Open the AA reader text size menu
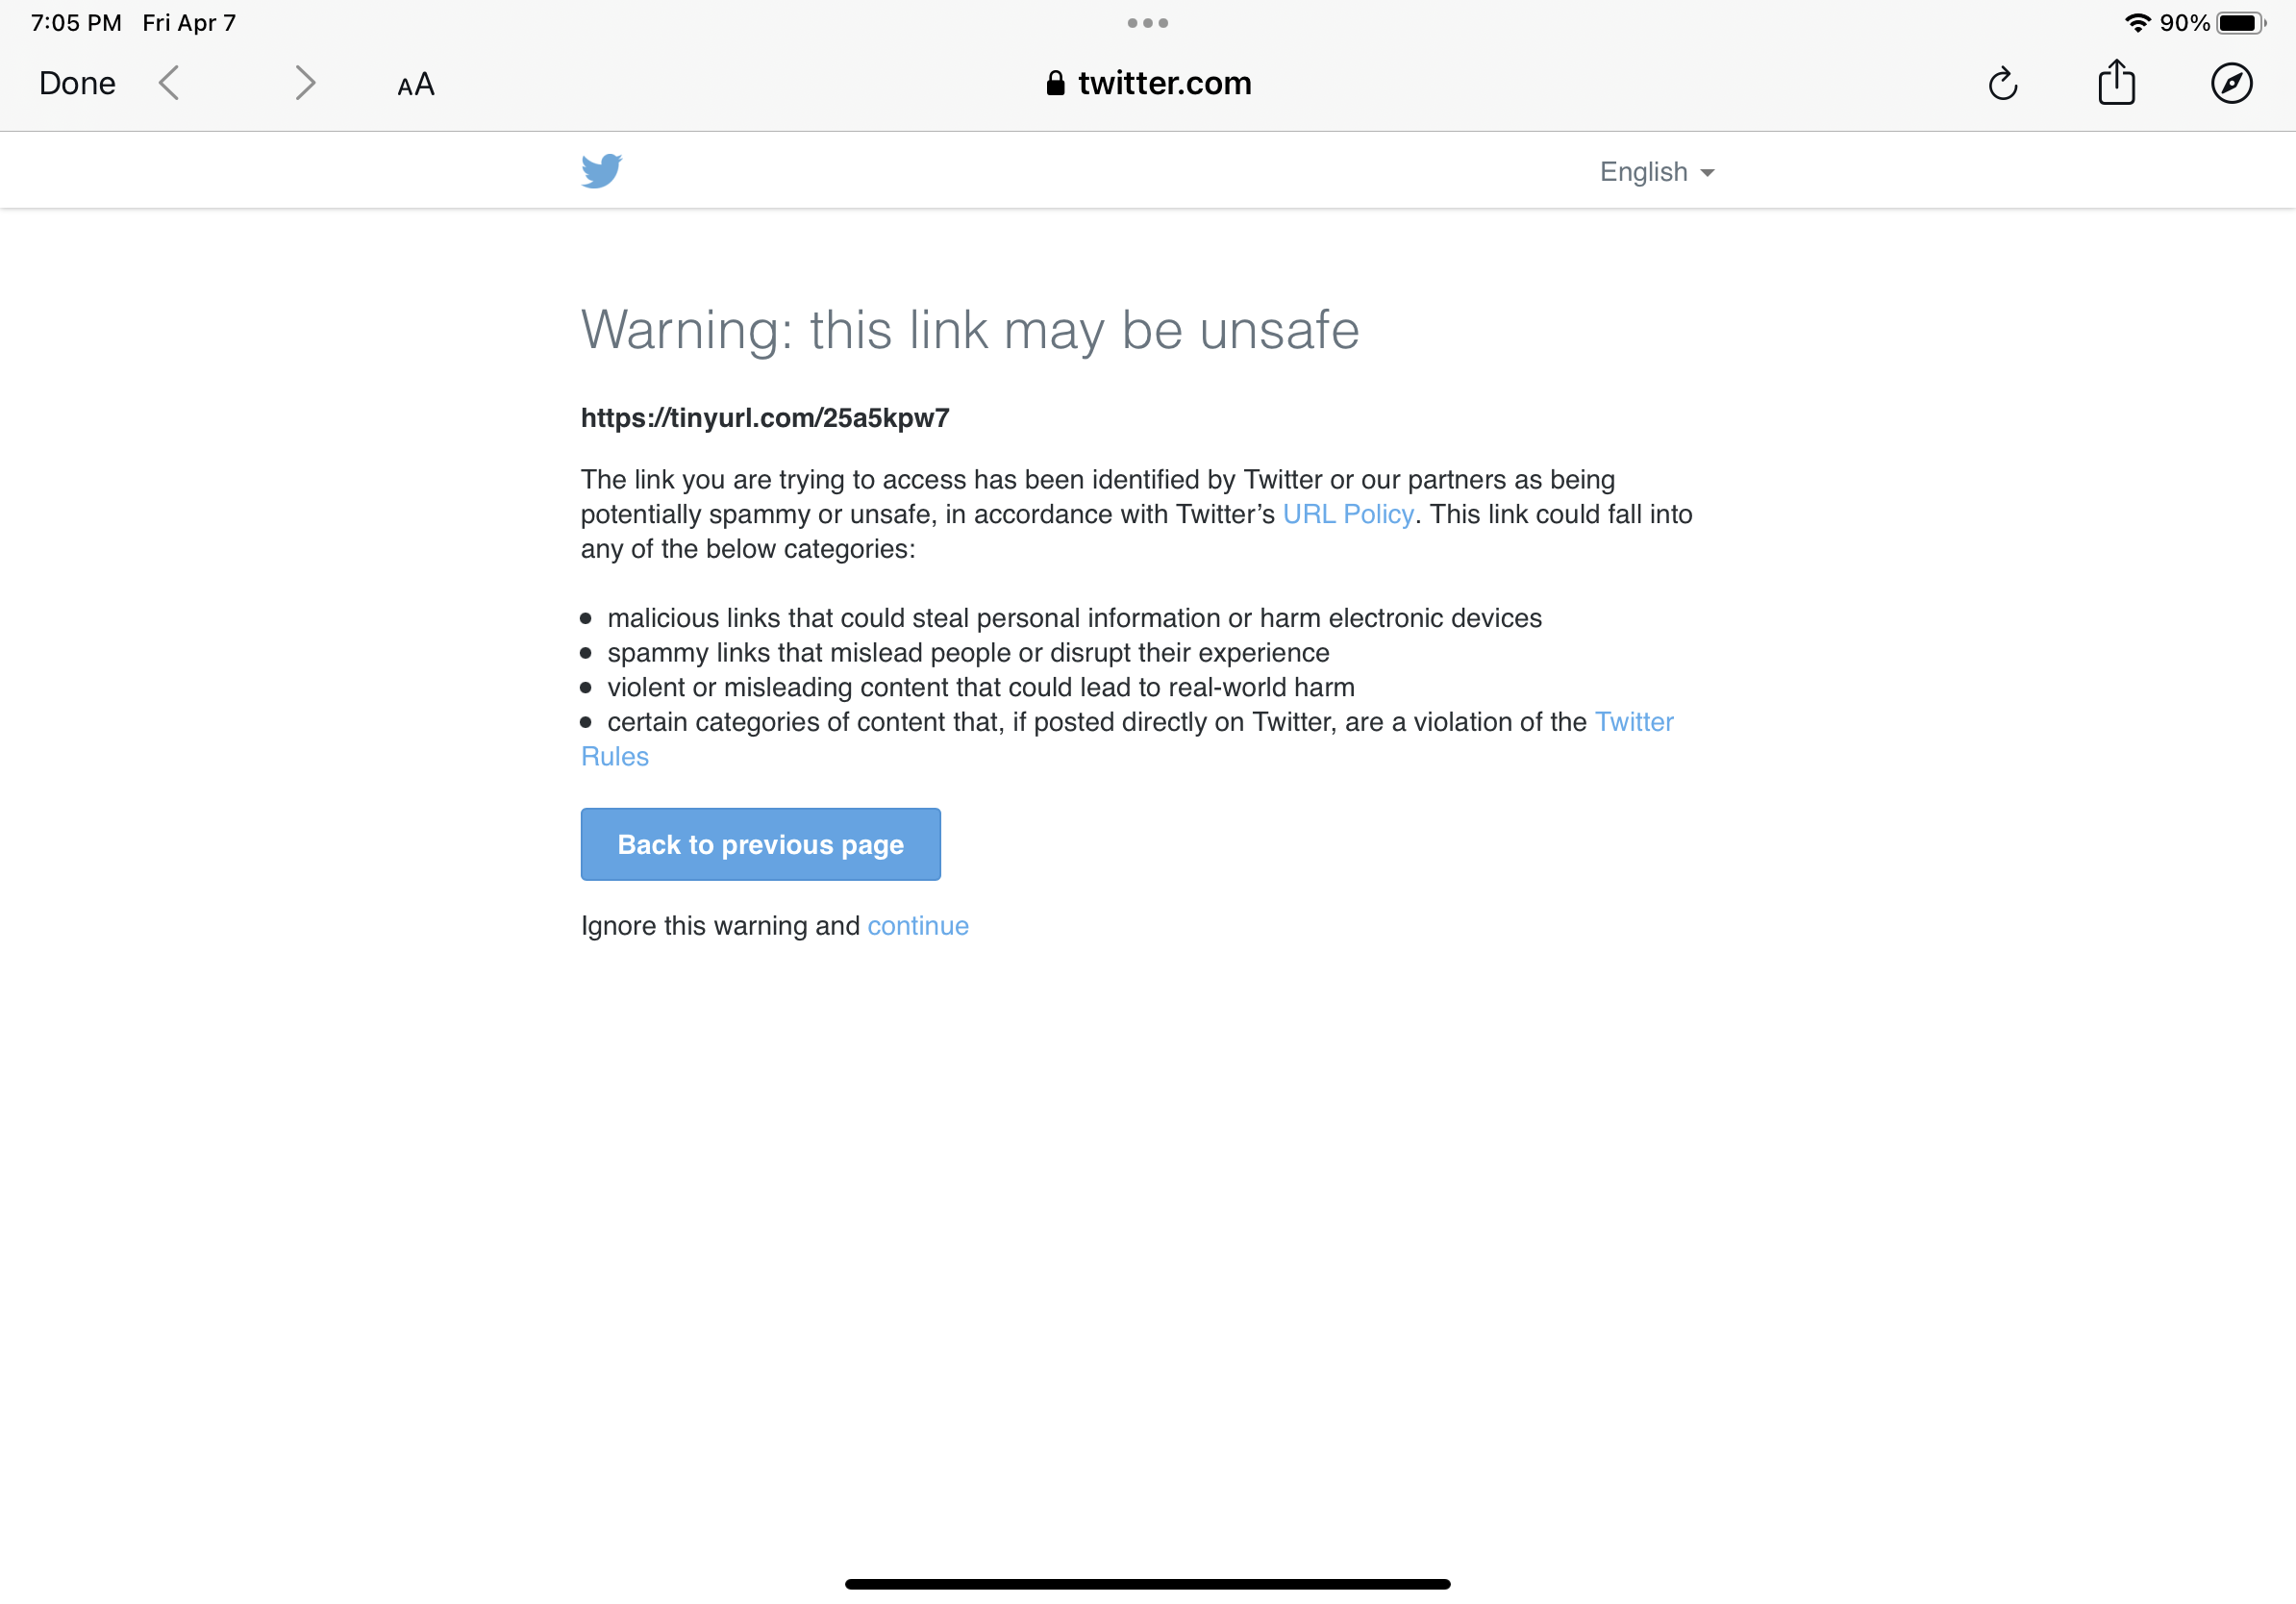 (416, 84)
